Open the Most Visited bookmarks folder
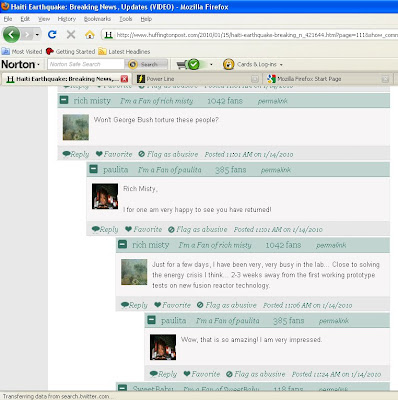 pos(22,52)
